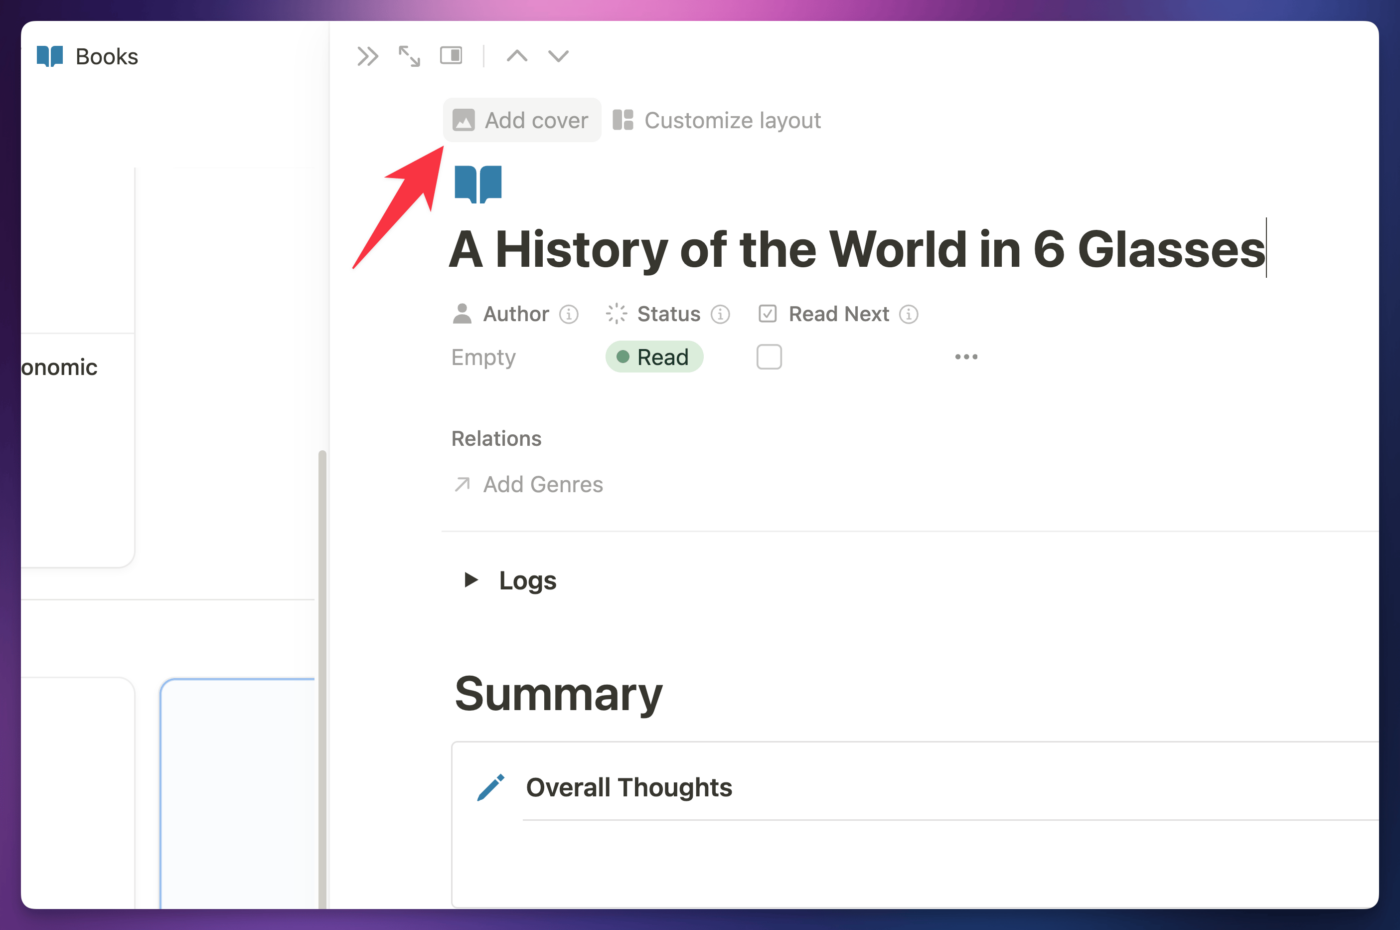Screen dimensions: 1400x930
Task: Click the Relations section label
Action: pyautogui.click(x=496, y=439)
